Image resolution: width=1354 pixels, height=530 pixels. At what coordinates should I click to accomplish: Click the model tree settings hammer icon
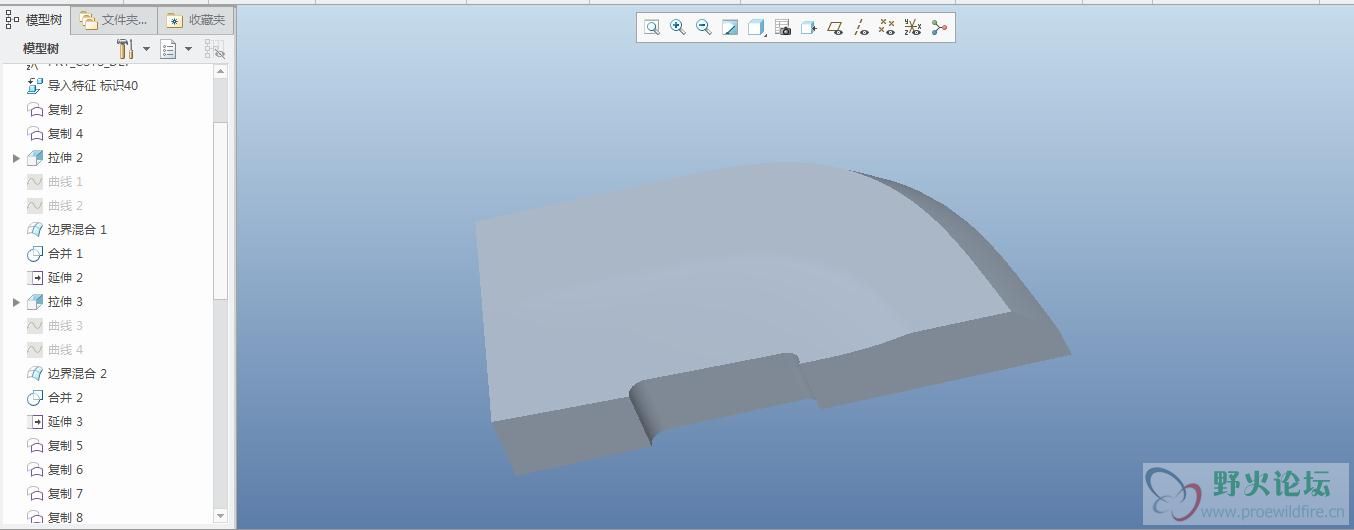(x=125, y=49)
